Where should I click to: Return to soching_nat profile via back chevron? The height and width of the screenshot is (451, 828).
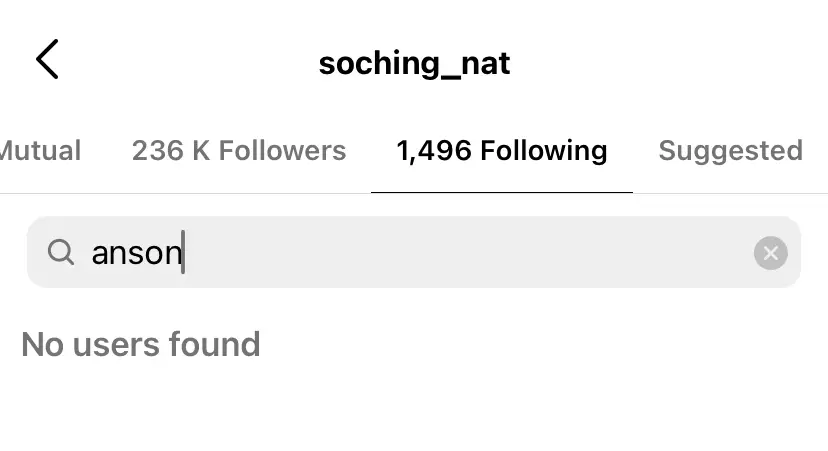pos(47,59)
